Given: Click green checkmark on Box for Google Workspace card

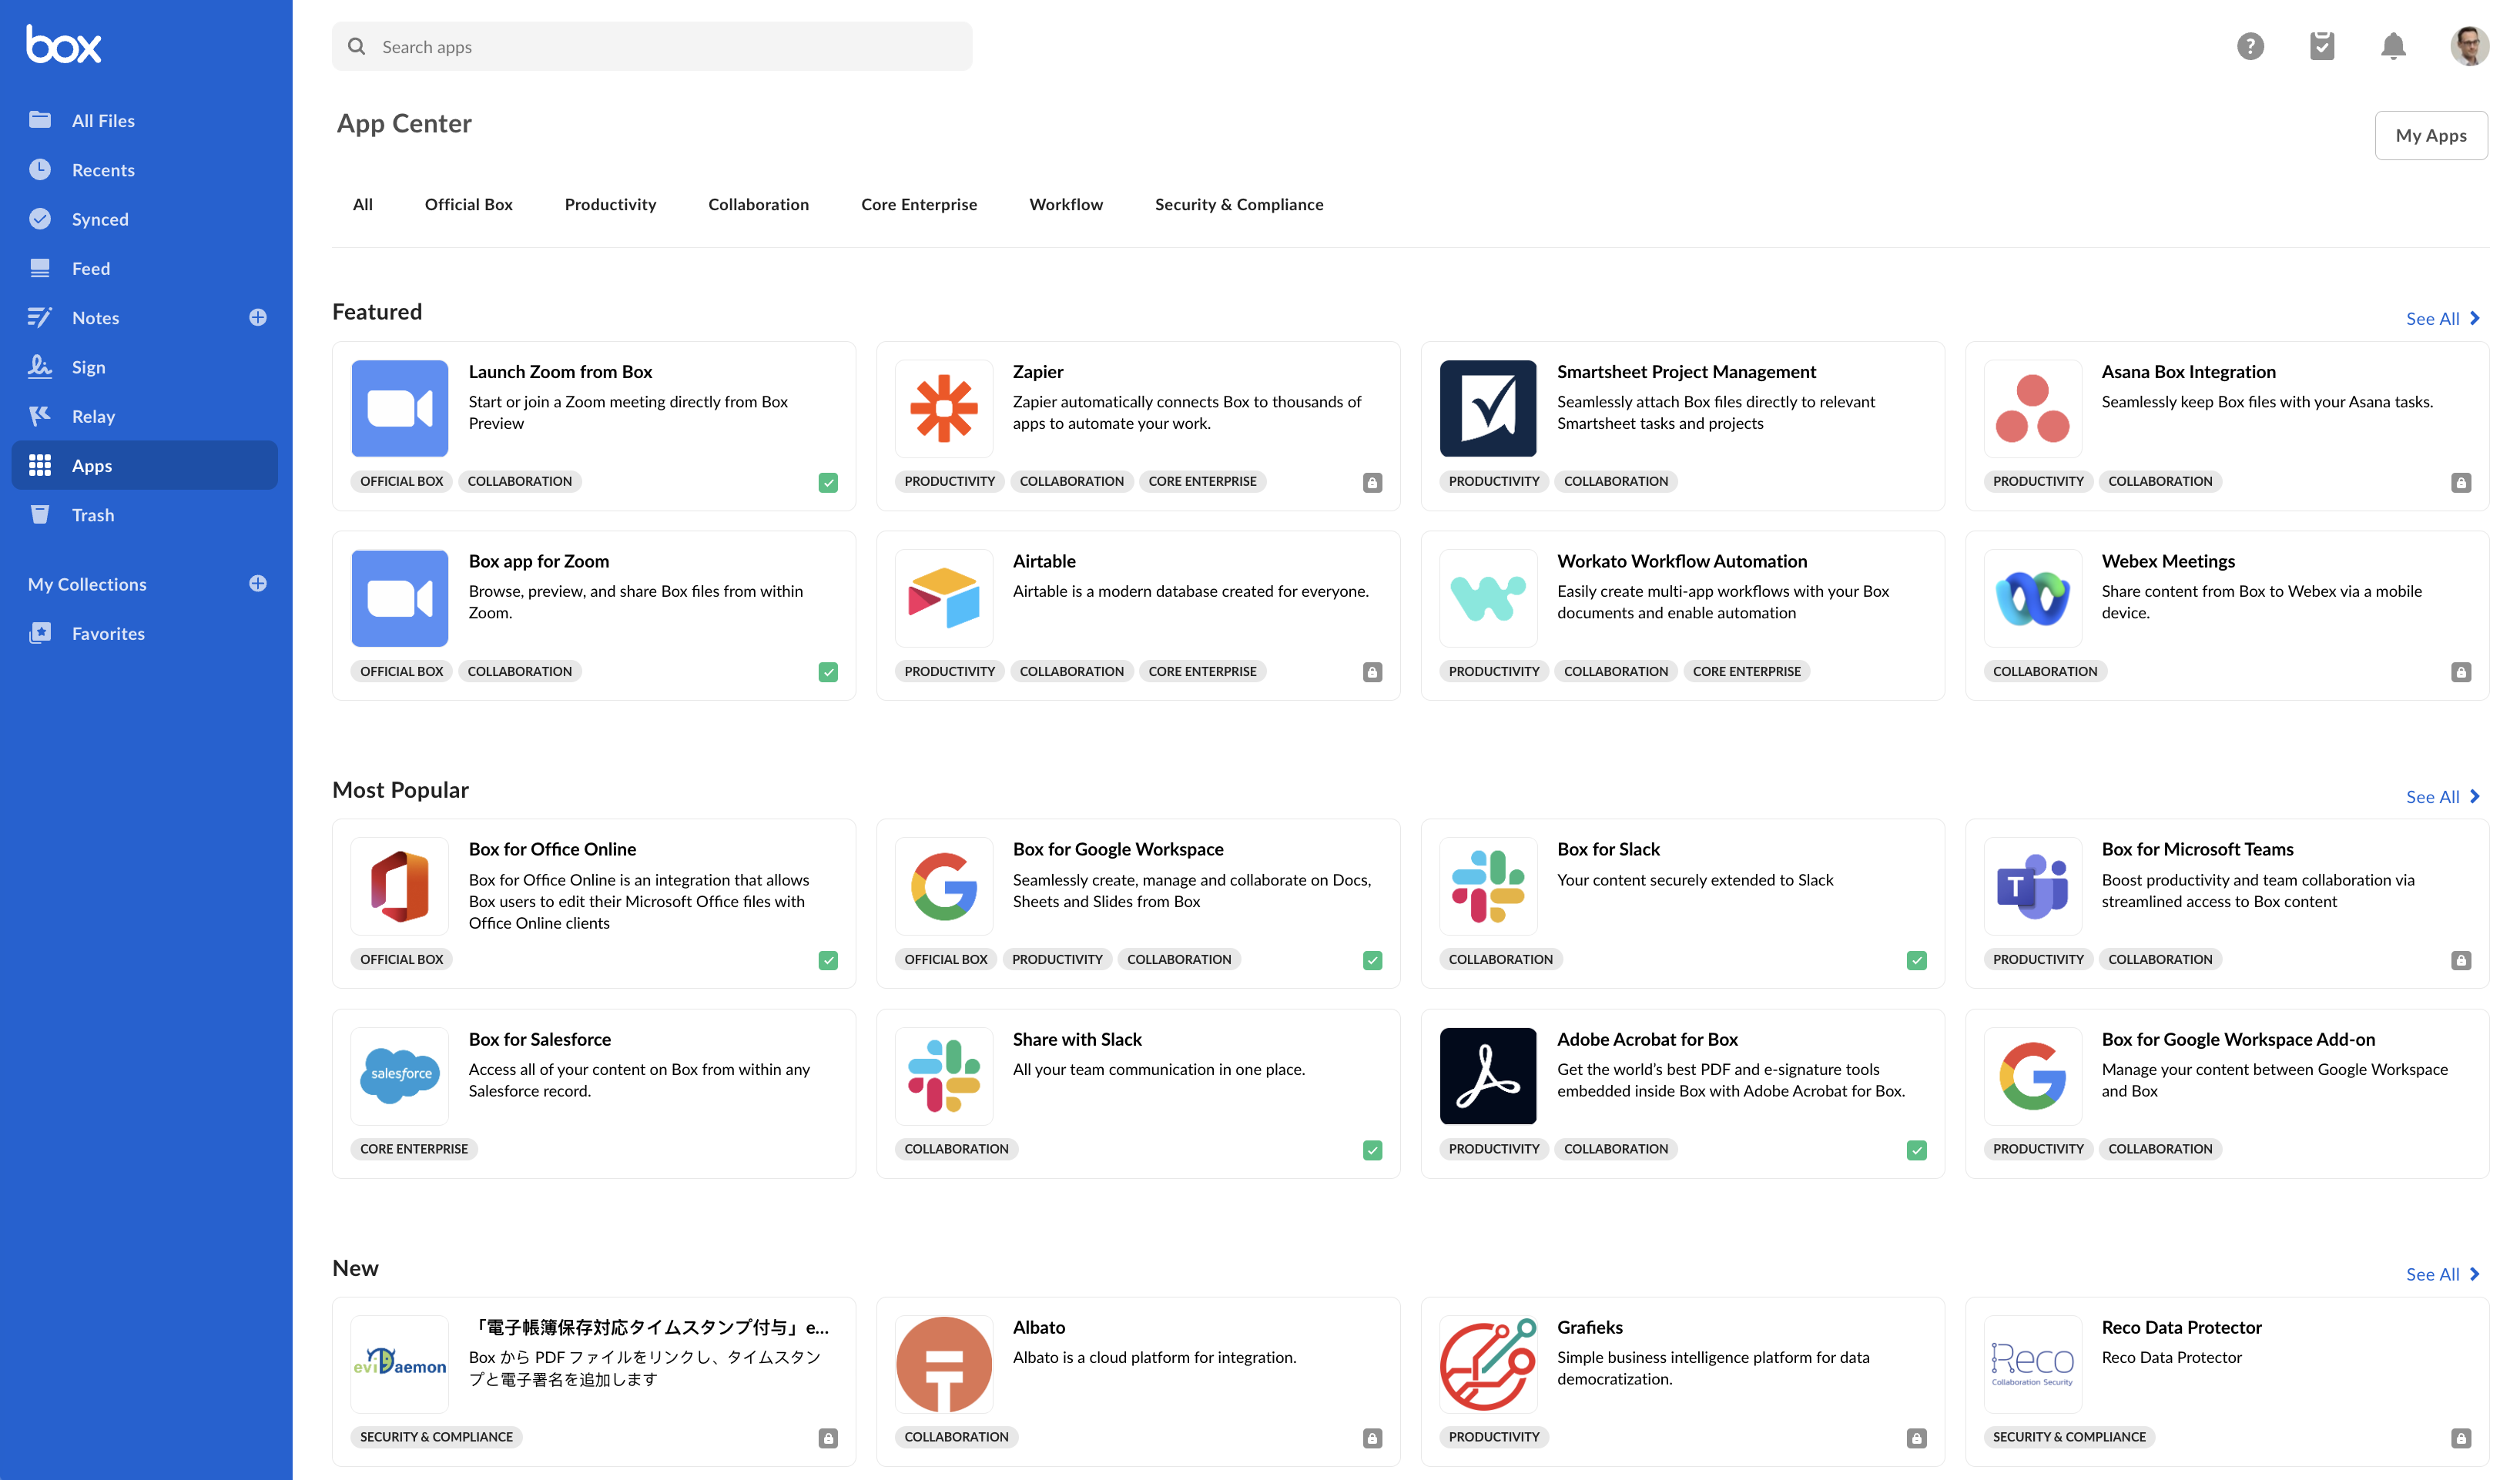Looking at the screenshot, I should point(1372,960).
